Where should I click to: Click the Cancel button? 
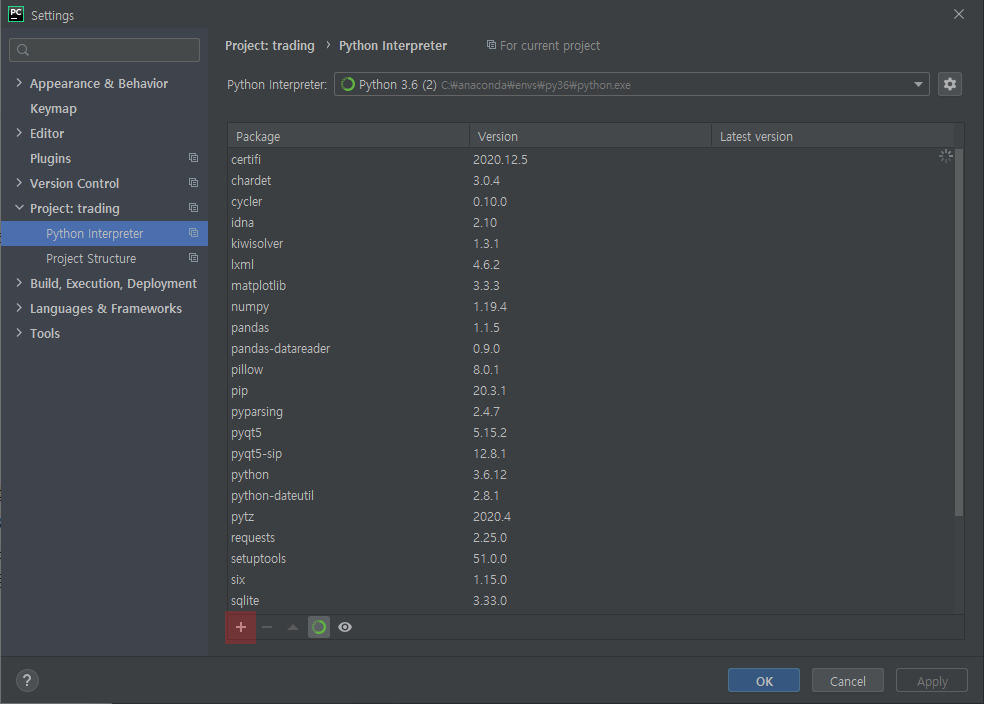coord(848,681)
